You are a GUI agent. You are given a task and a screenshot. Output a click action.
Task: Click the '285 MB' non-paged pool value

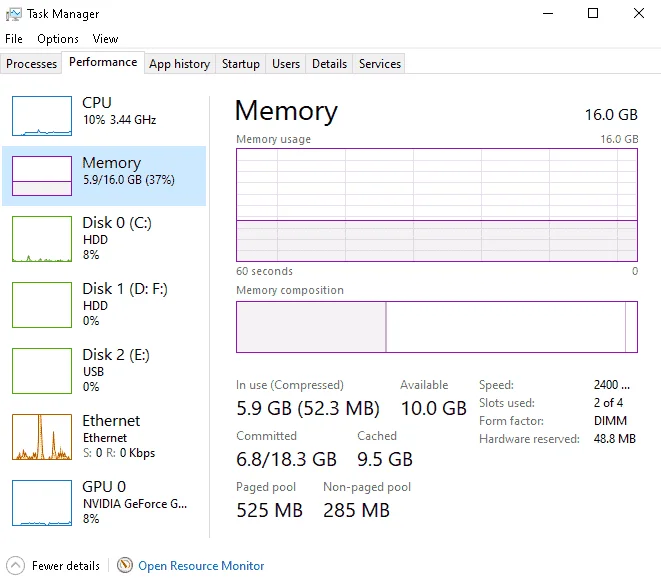[x=356, y=510]
